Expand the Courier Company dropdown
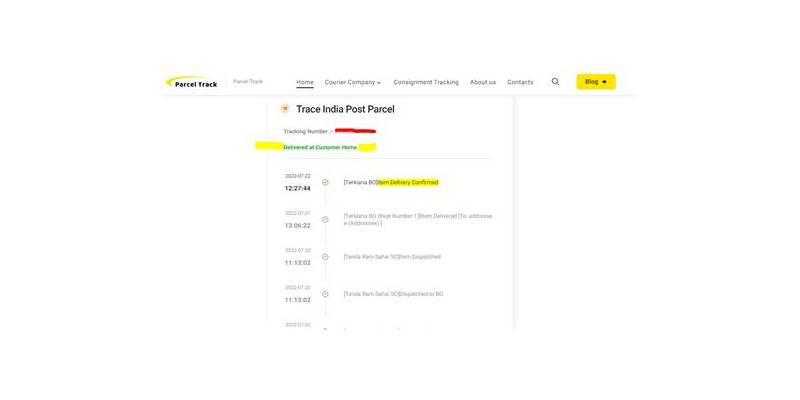Screen dimensions: 800x400 coord(353,82)
